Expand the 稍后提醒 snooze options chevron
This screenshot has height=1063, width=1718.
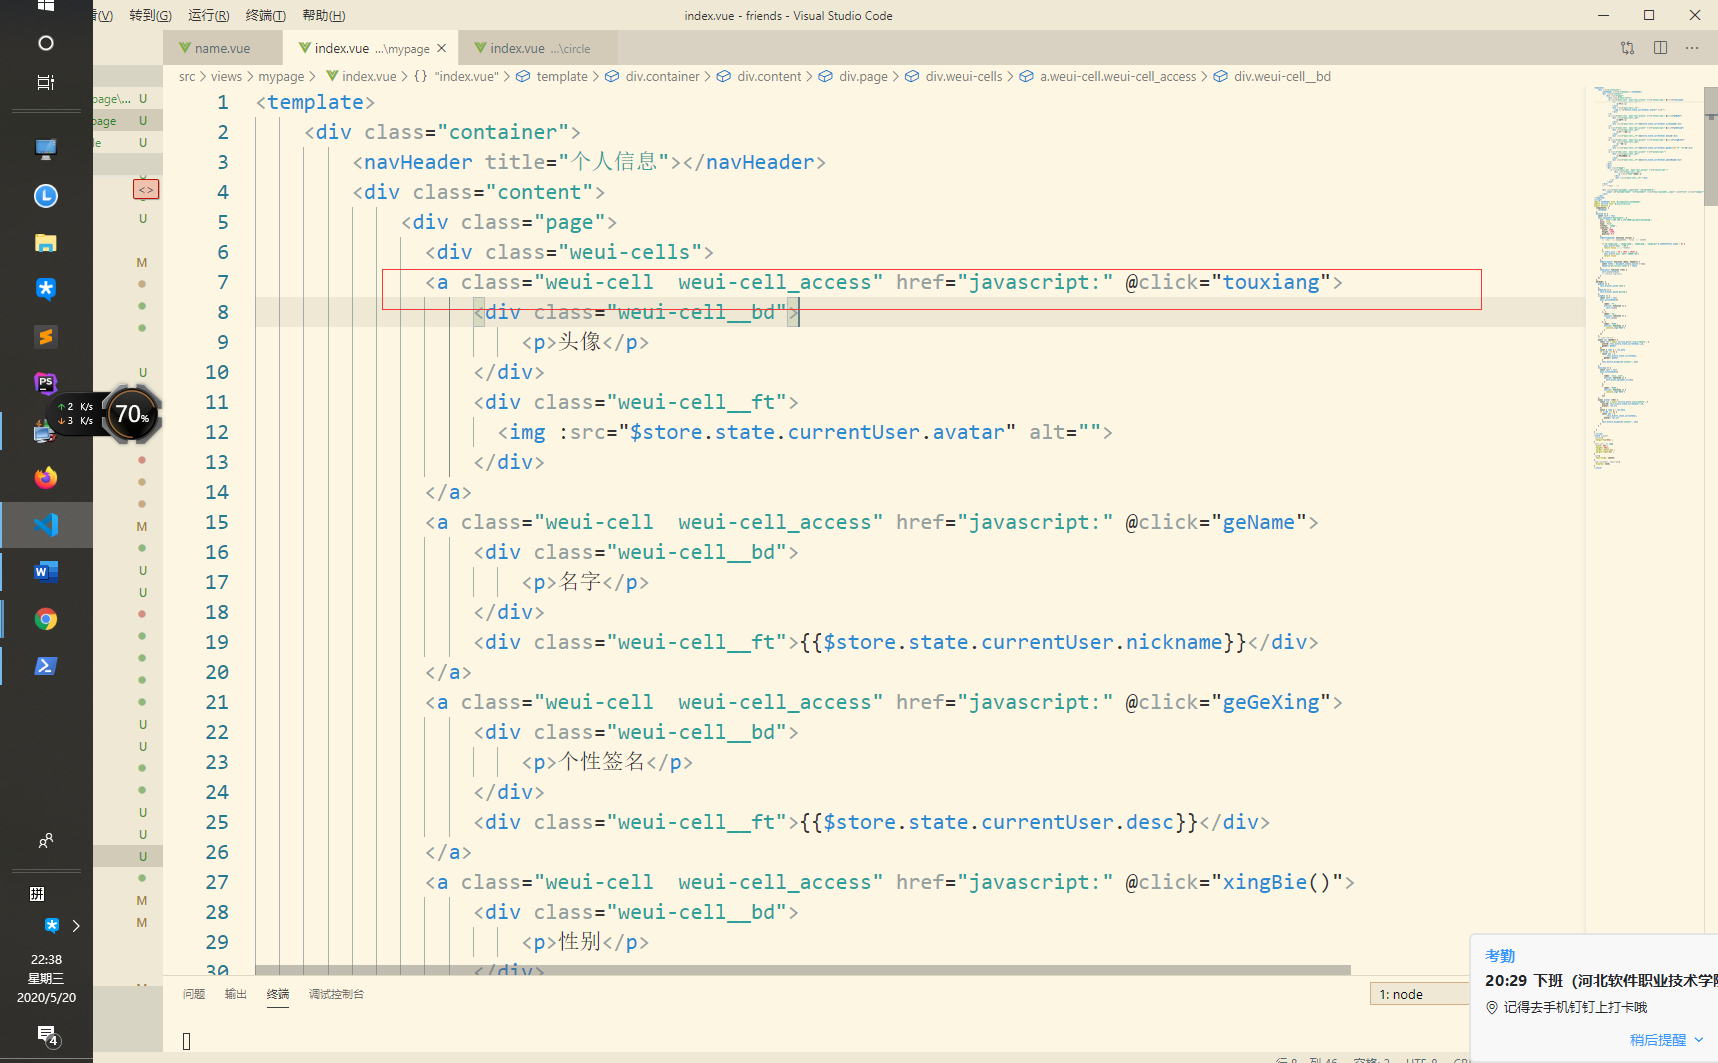(x=1699, y=1039)
